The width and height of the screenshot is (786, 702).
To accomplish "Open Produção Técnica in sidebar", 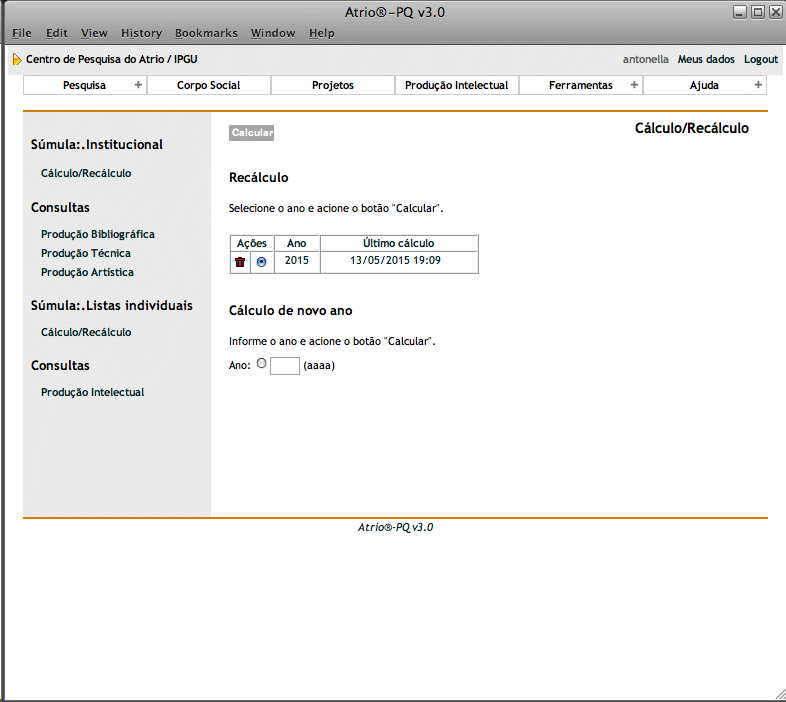I will pos(86,253).
